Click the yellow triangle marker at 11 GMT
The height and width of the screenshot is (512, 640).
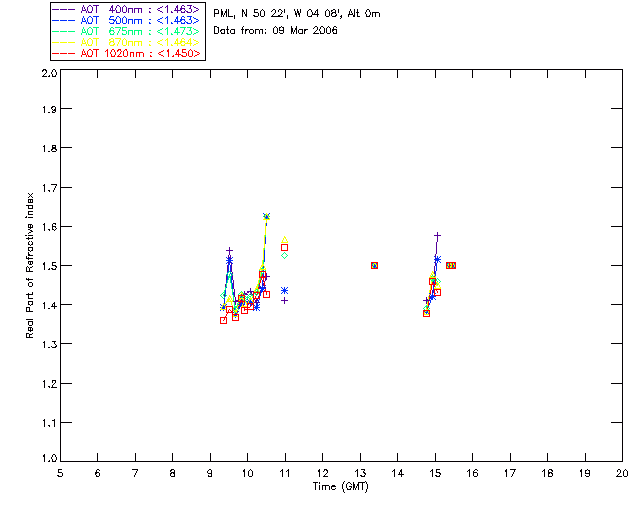click(x=284, y=240)
